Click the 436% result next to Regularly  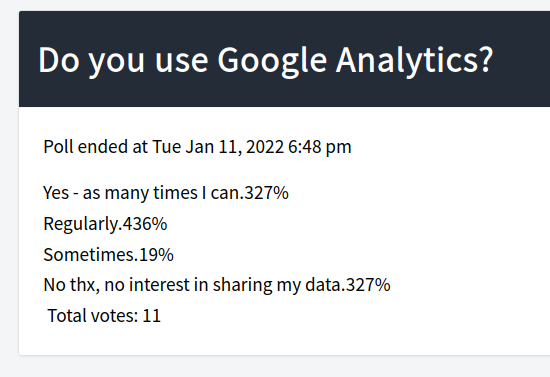pos(145,224)
